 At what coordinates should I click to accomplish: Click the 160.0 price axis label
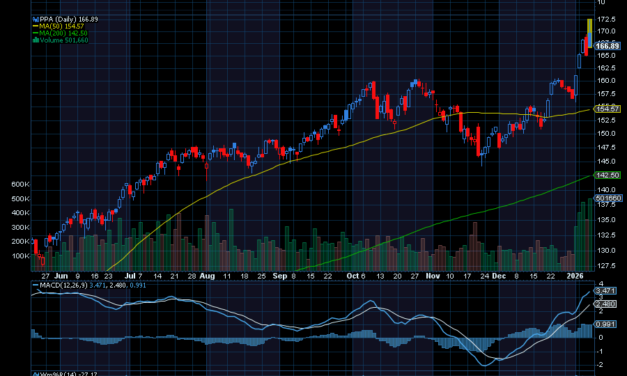click(606, 80)
